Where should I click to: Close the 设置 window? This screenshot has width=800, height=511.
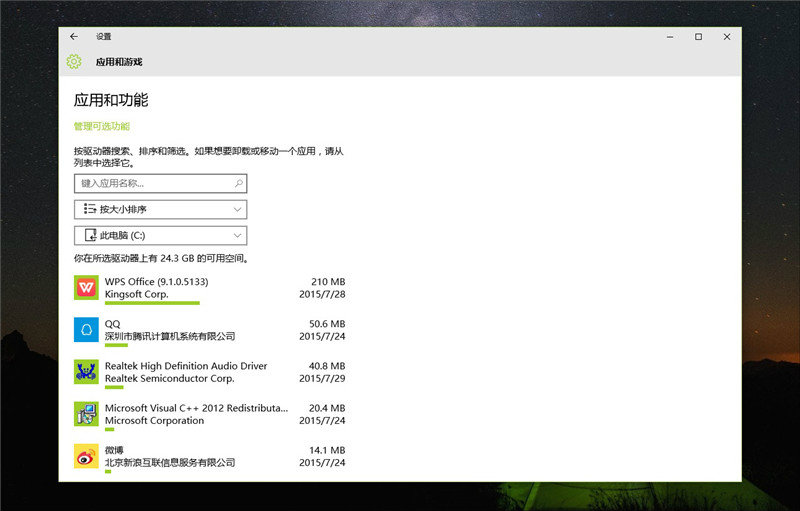(x=727, y=37)
